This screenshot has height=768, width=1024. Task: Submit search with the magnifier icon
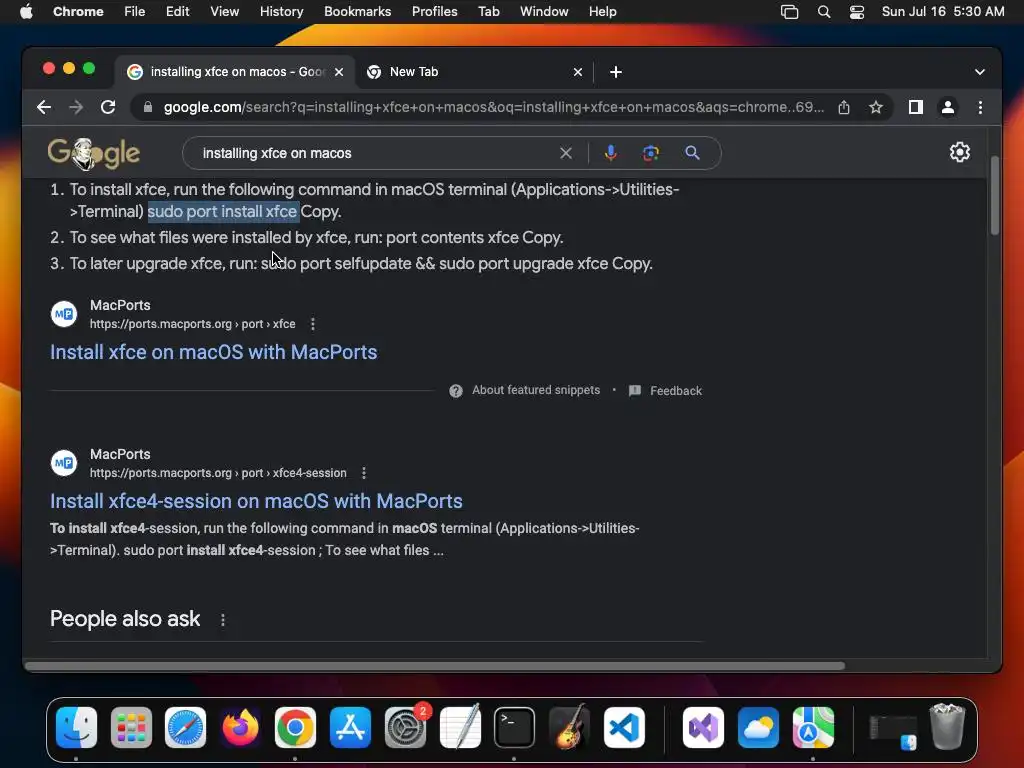(692, 153)
